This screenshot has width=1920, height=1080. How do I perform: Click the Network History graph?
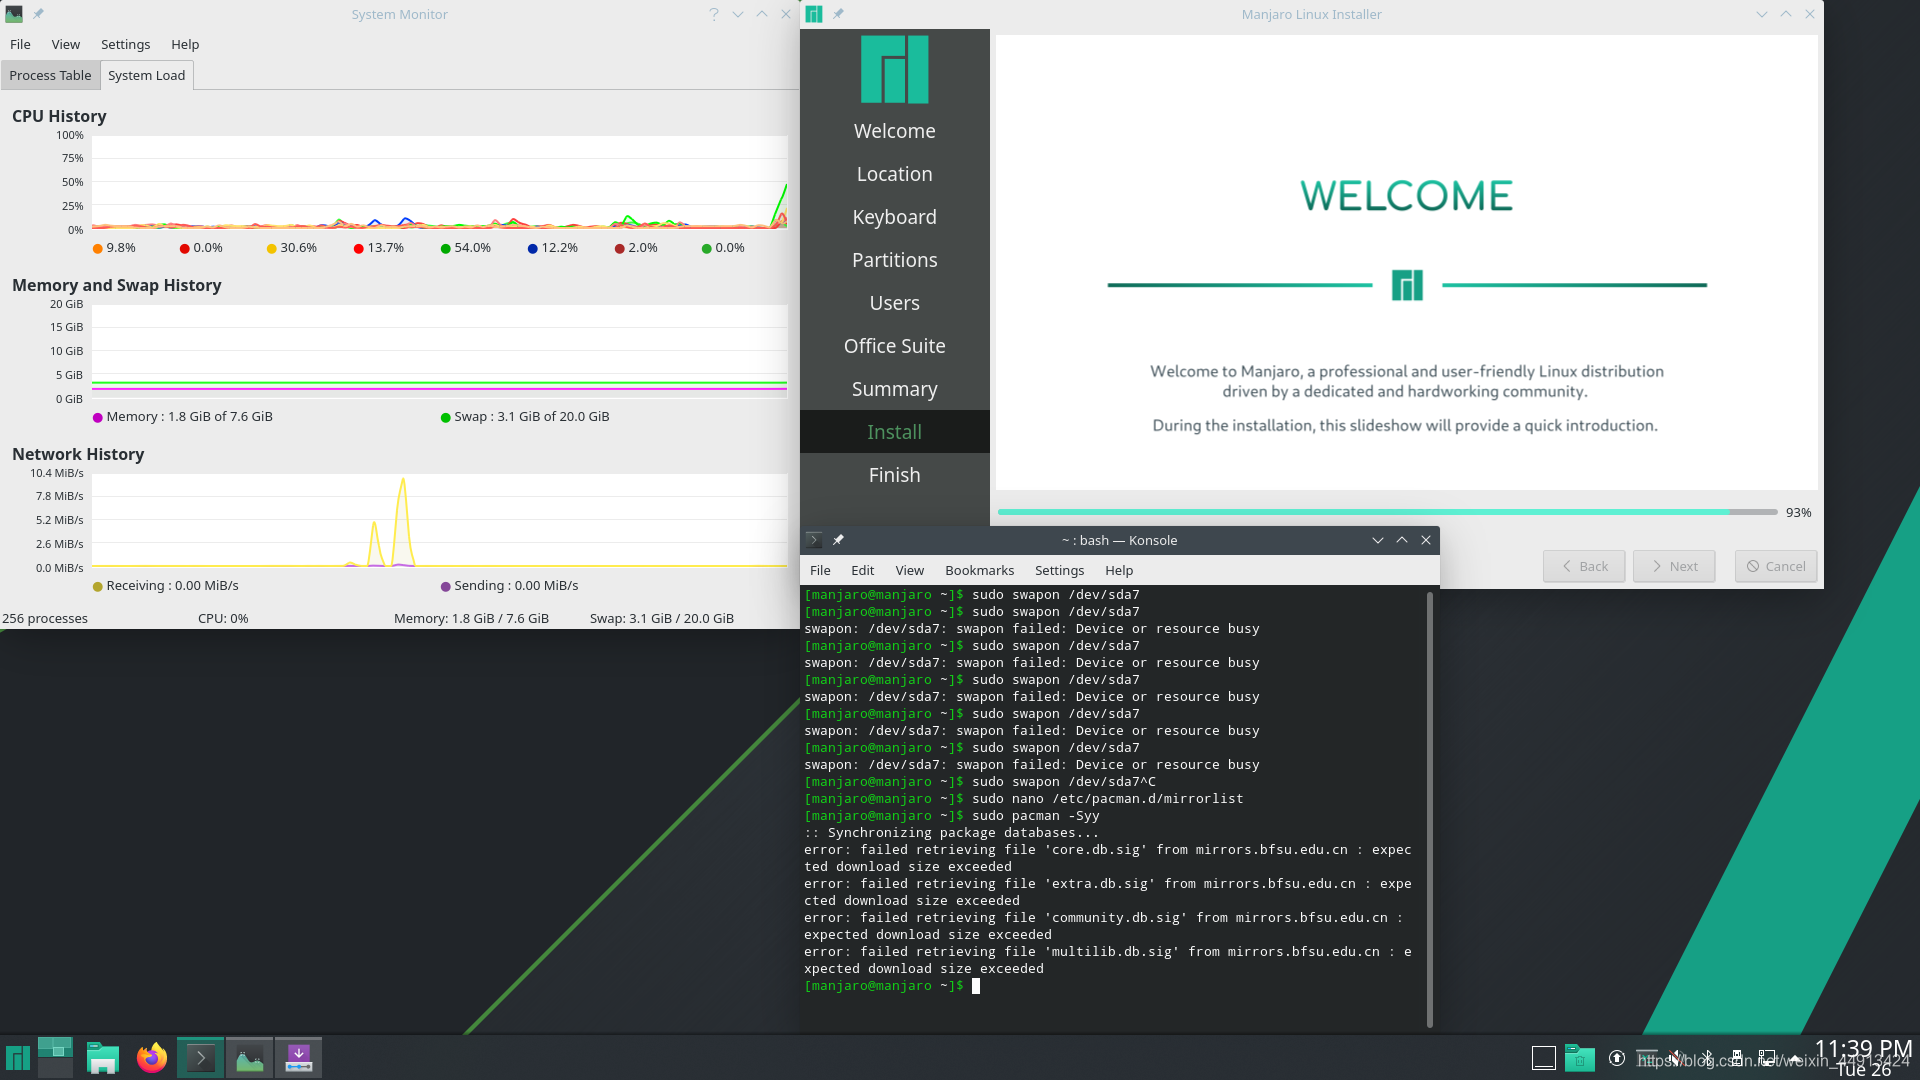click(x=440, y=520)
